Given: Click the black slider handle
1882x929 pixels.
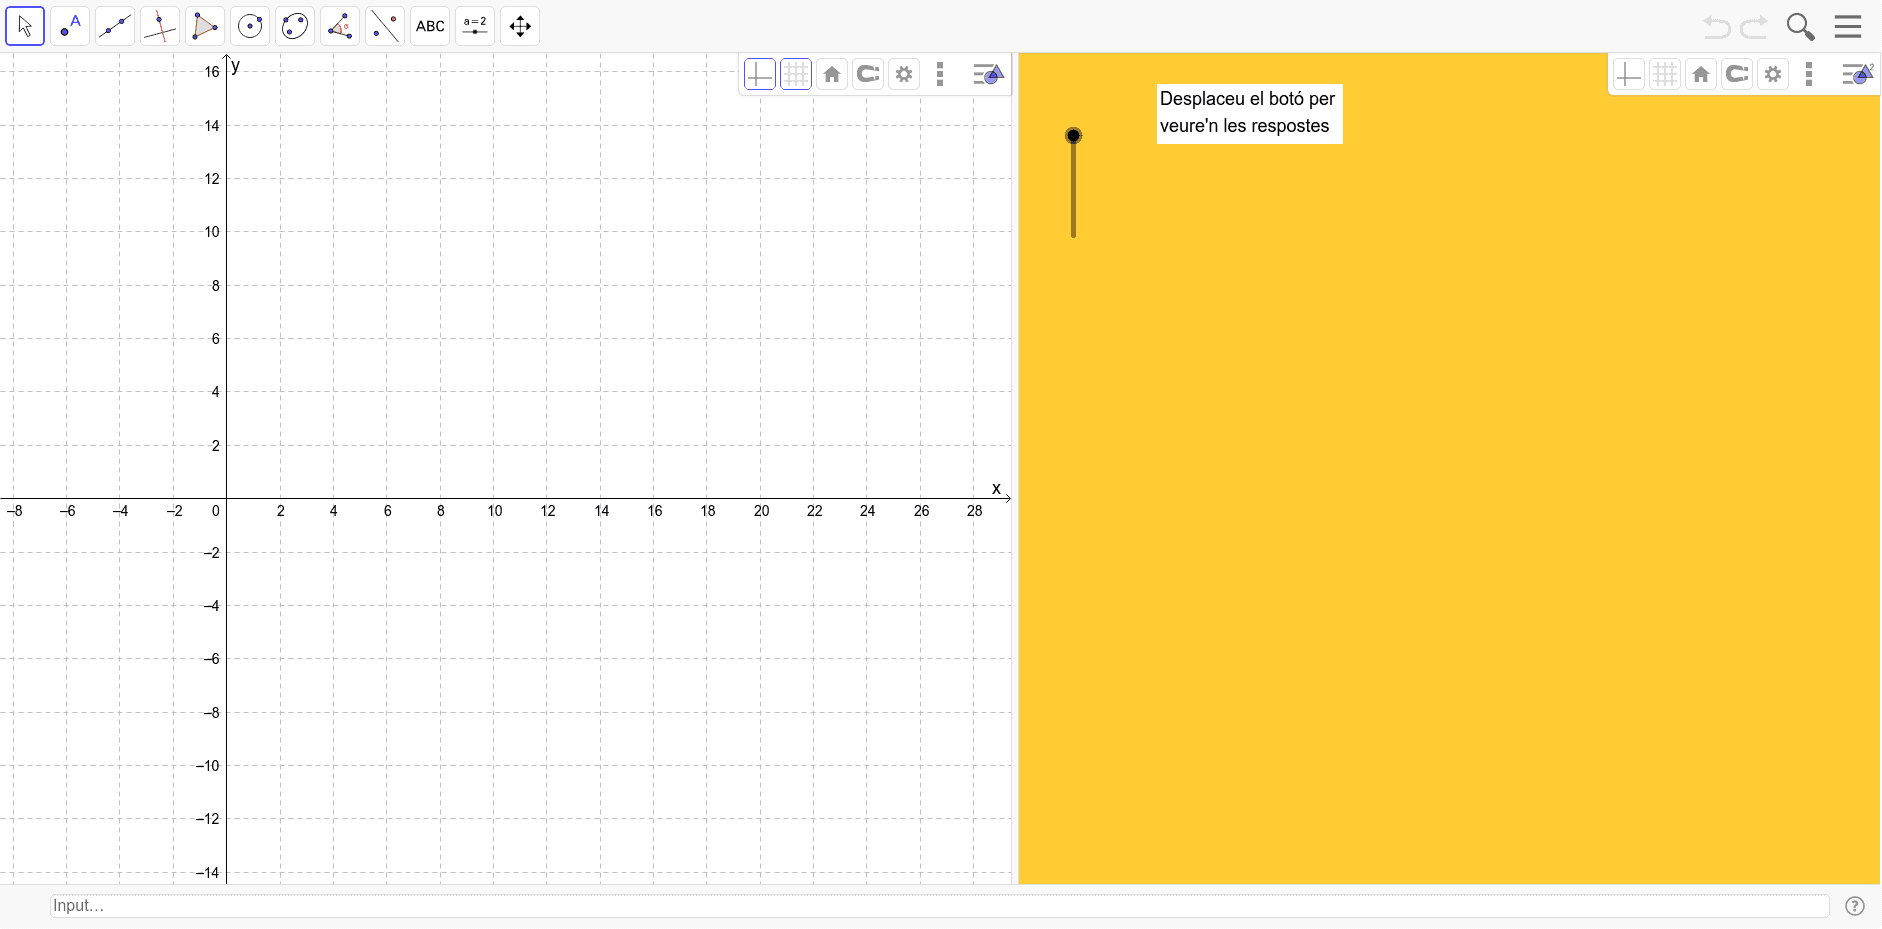Looking at the screenshot, I should (x=1073, y=135).
